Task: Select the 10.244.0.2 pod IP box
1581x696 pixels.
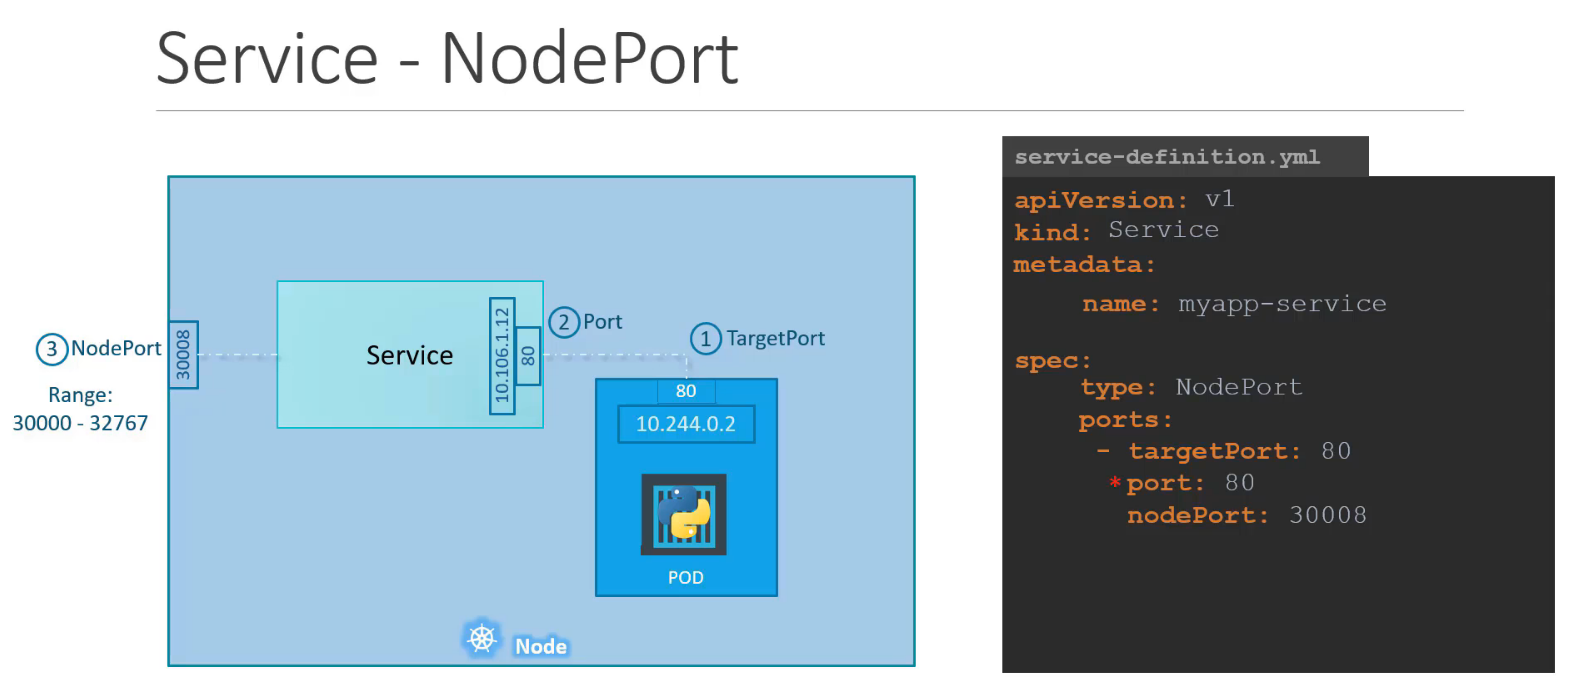Action: [x=686, y=424]
